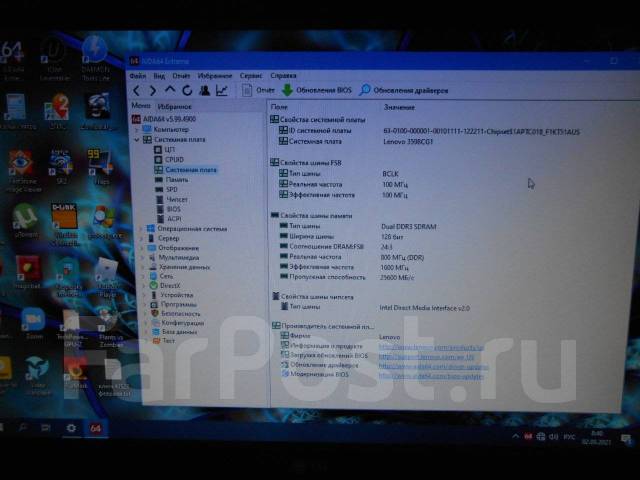The height and width of the screenshot is (480, 640).
Task: Click the Forward navigation arrow in AIDA64
Action: click(x=153, y=91)
